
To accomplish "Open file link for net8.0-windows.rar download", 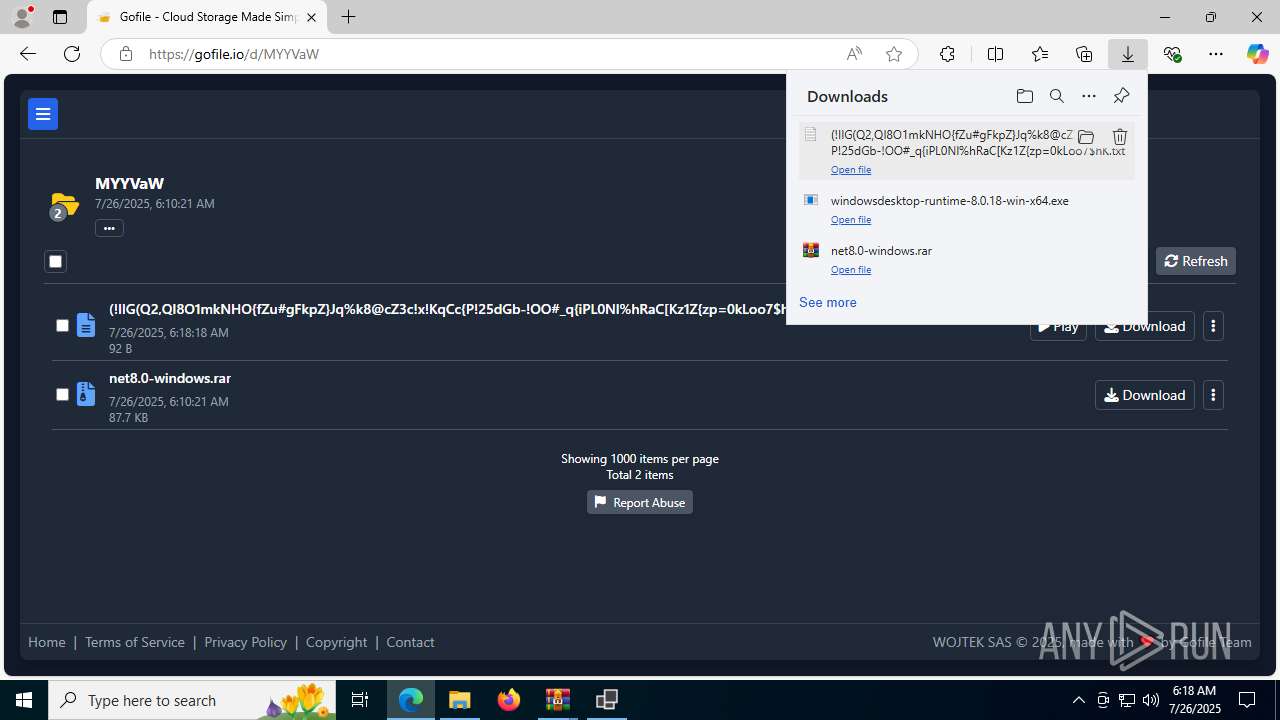I will coord(851,270).
